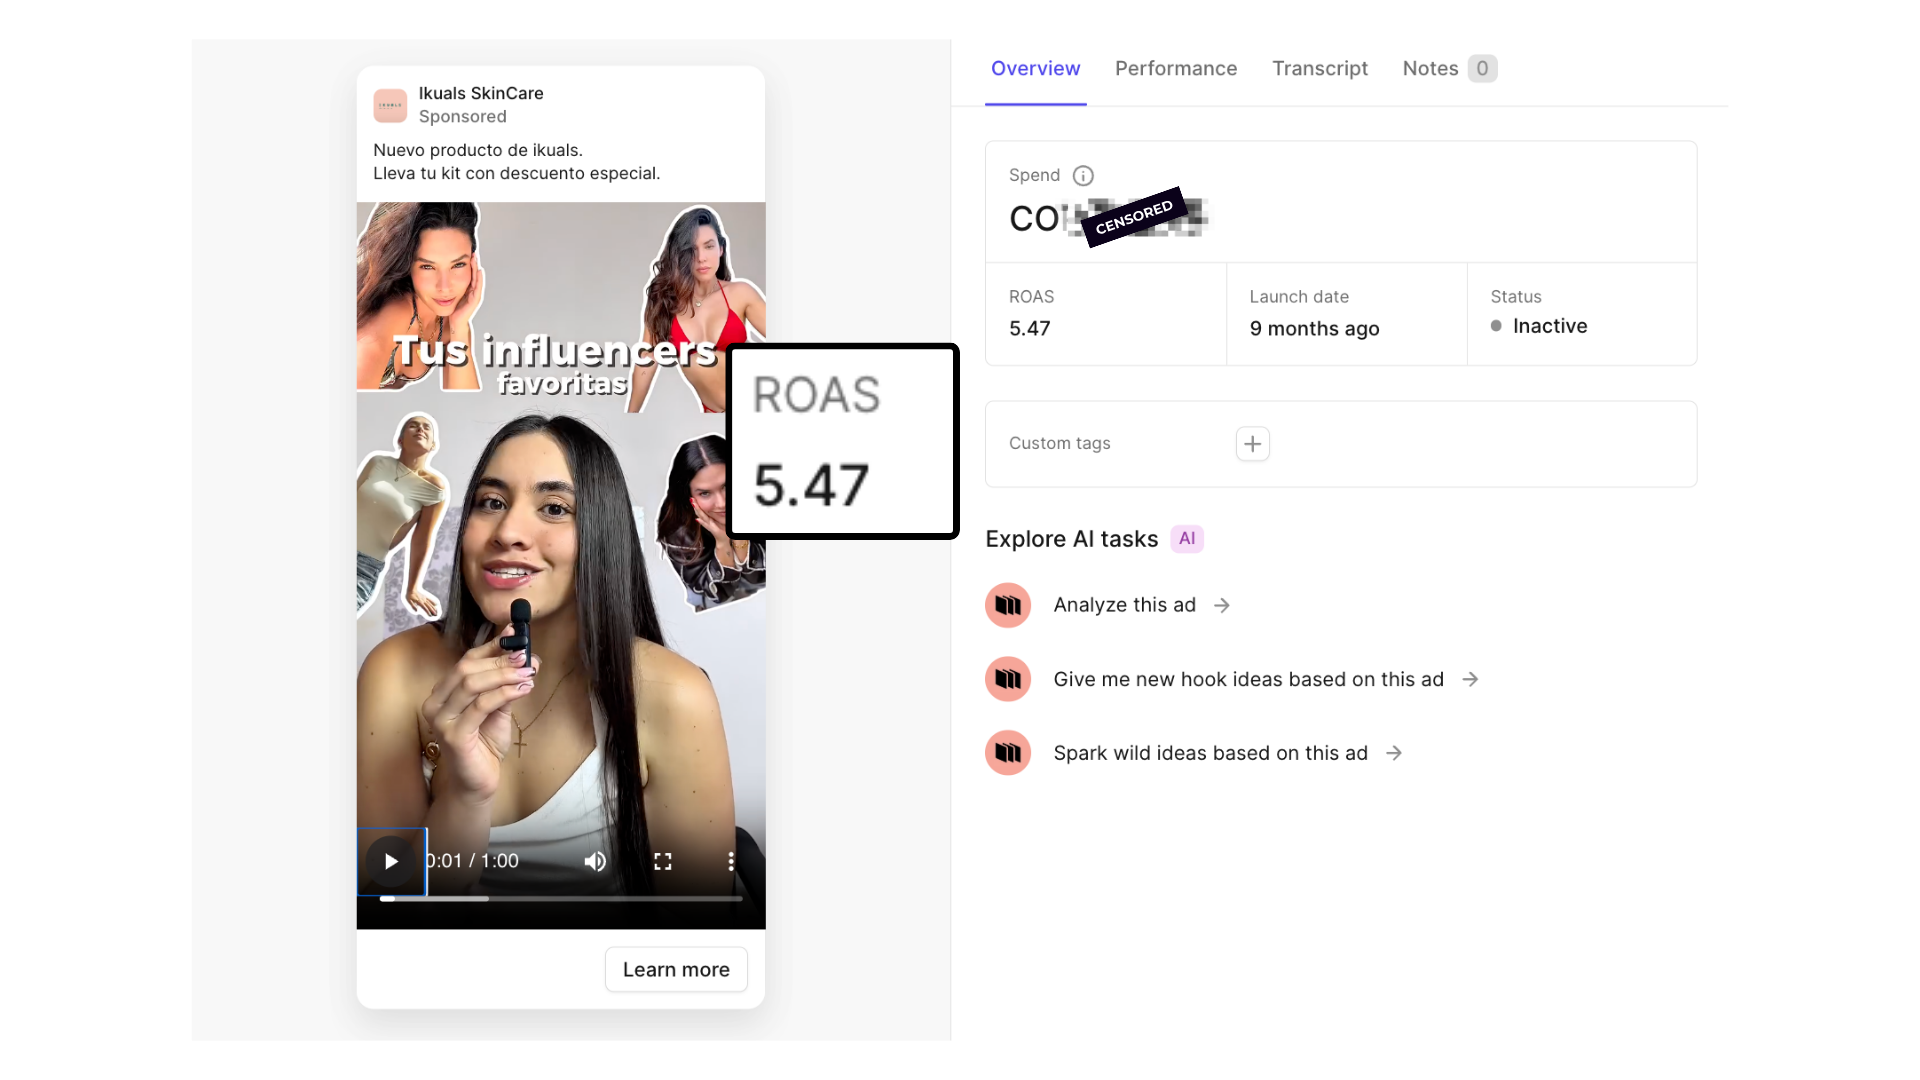Image resolution: width=1920 pixels, height=1080 pixels.
Task: Open the Performance tab
Action: [x=1176, y=68]
